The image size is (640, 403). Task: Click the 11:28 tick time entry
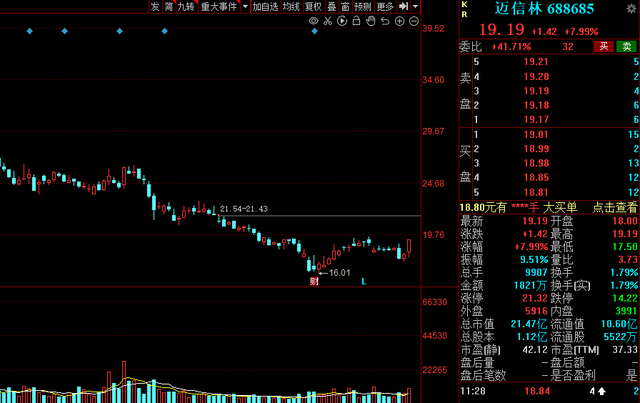tap(473, 391)
